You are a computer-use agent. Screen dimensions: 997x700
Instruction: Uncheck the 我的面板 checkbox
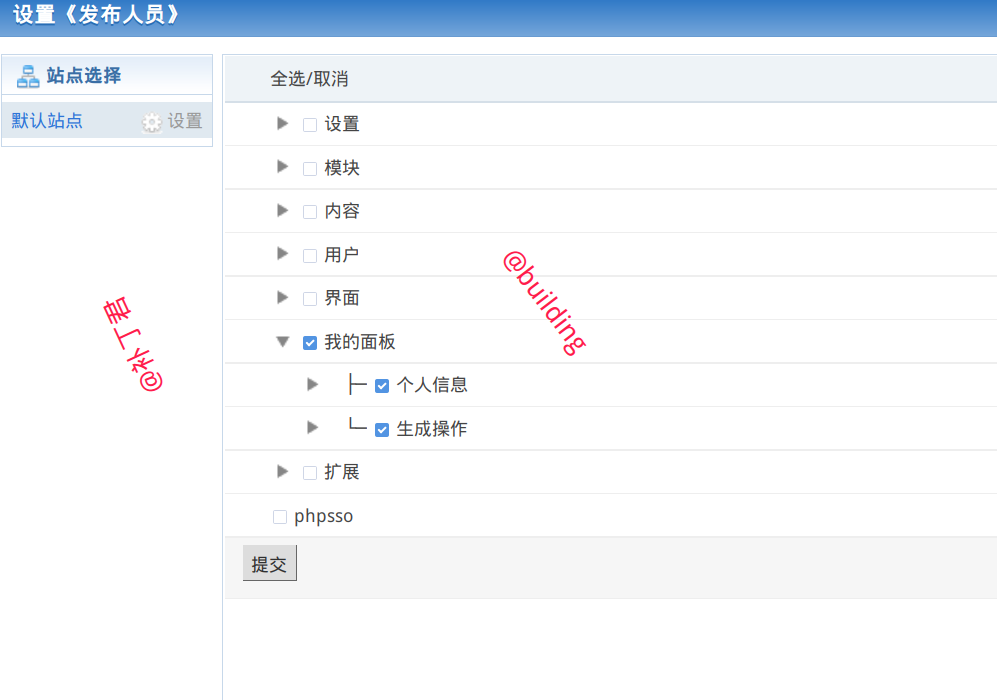point(309,341)
